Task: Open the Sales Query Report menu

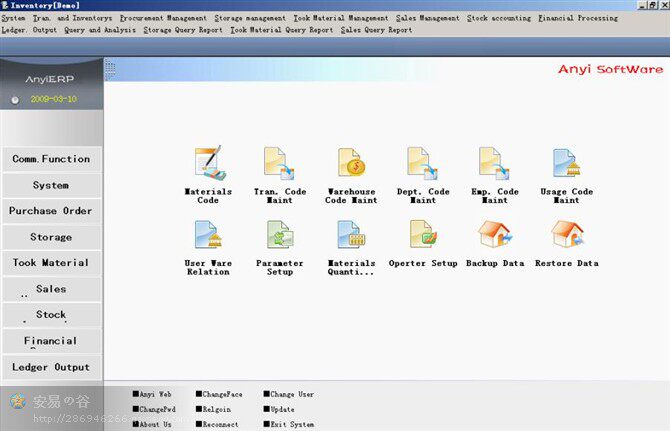Action: point(376,30)
